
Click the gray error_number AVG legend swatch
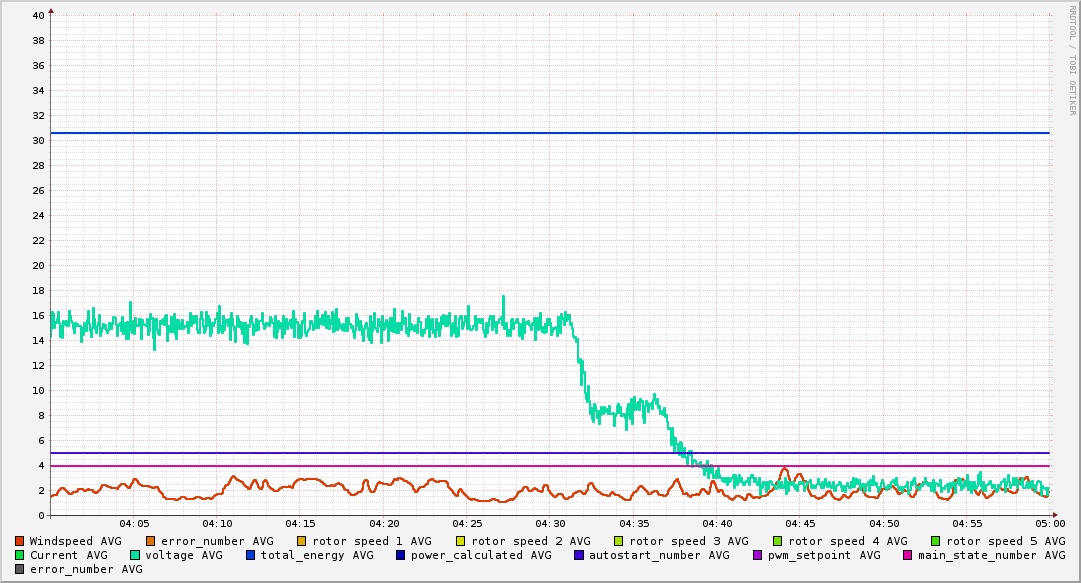(20, 569)
